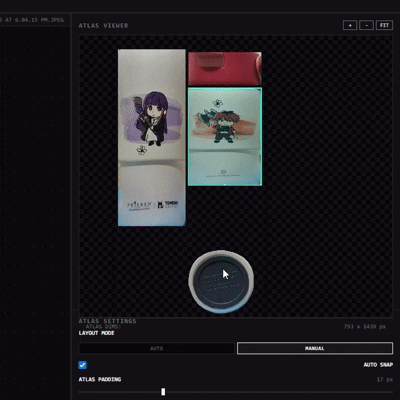This screenshot has height=400, width=400.
Task: Click the FIT view button
Action: click(x=384, y=25)
